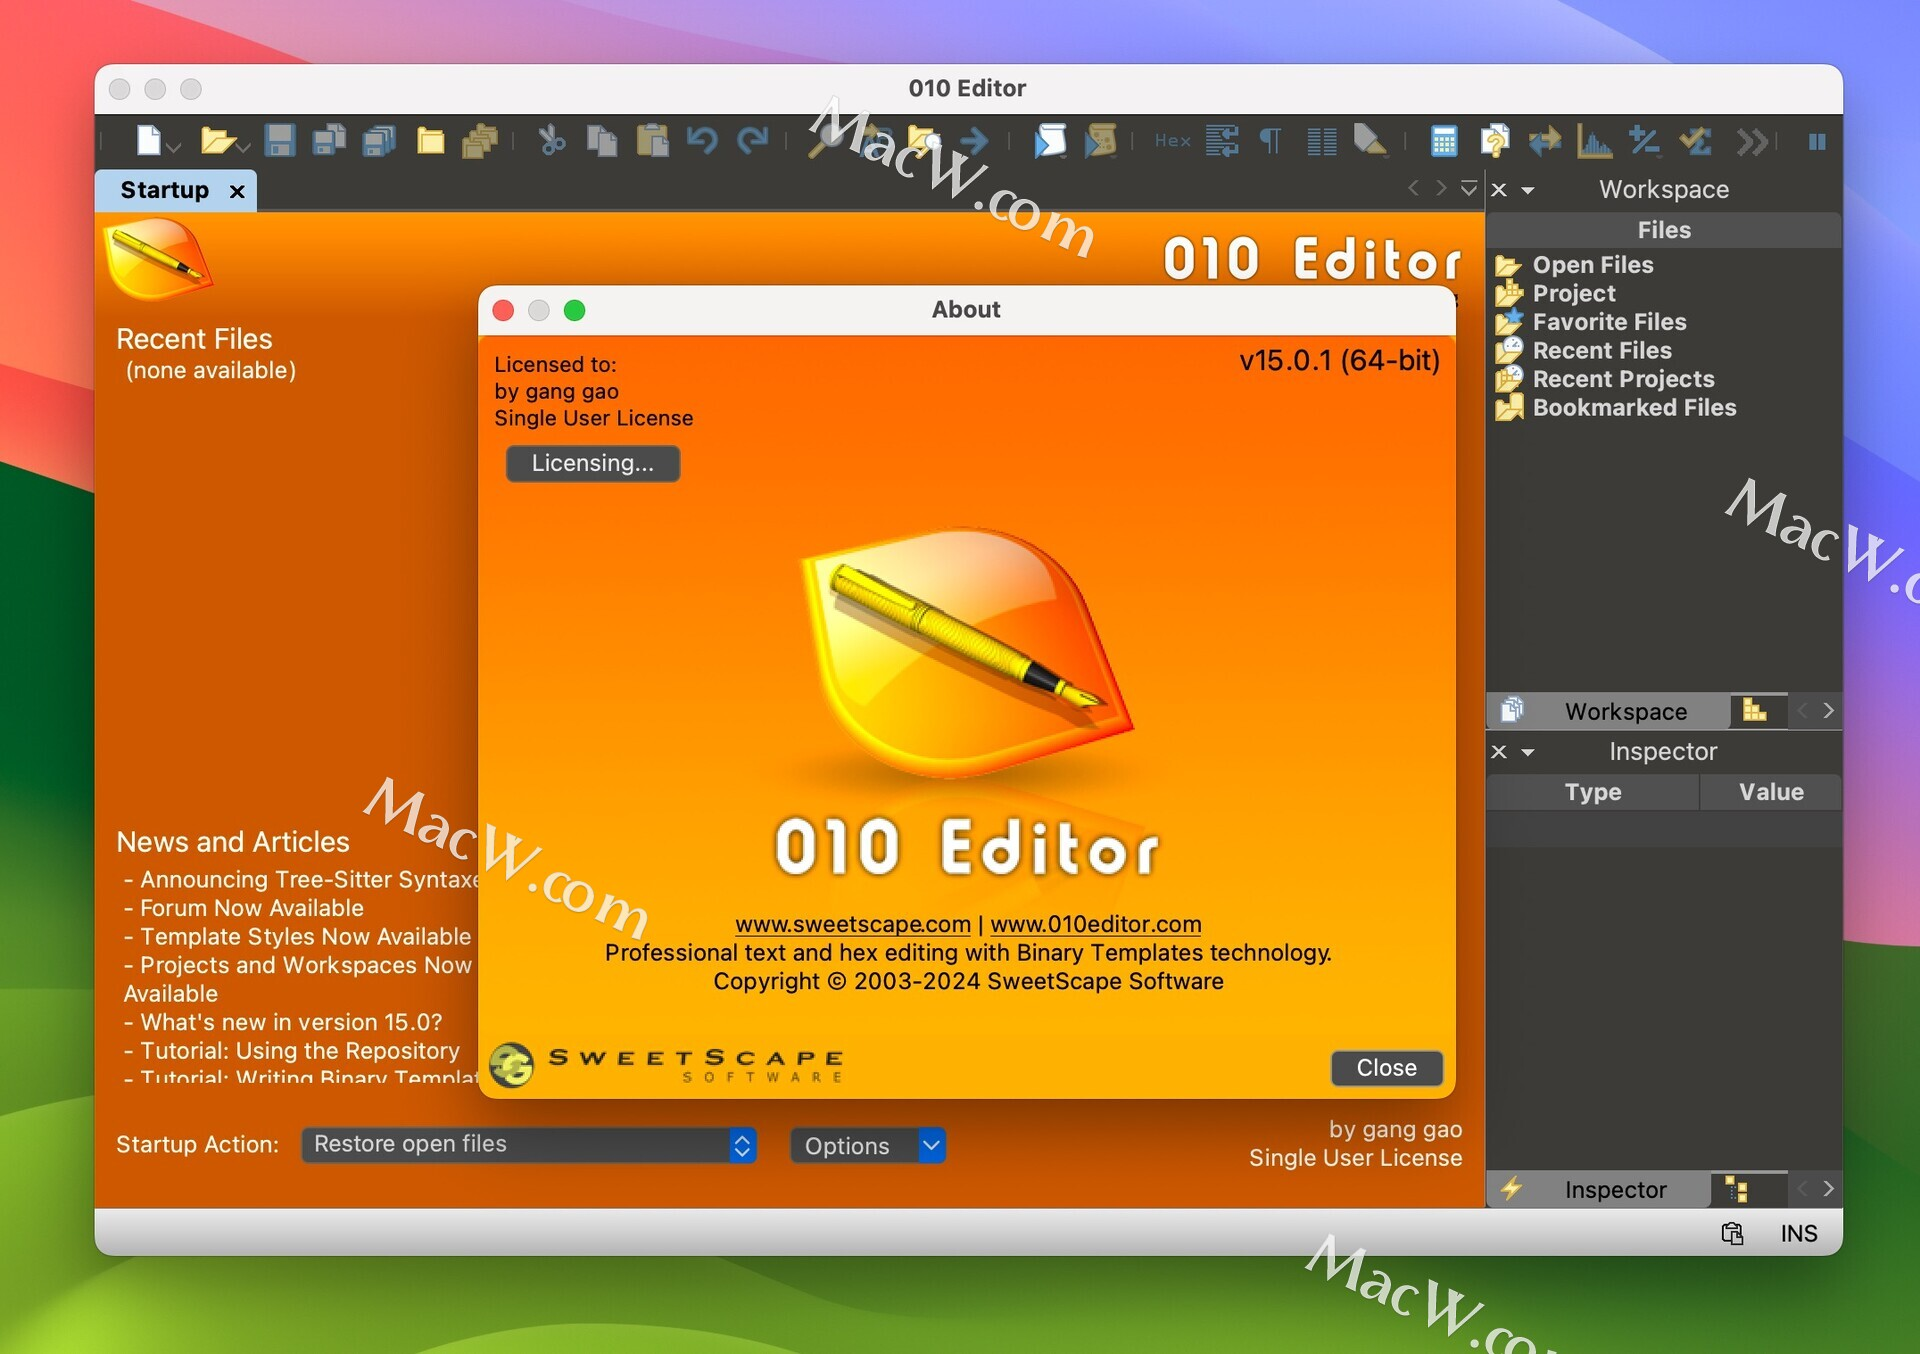Click the Undo arrow icon
The image size is (1920, 1354).
coord(702,141)
